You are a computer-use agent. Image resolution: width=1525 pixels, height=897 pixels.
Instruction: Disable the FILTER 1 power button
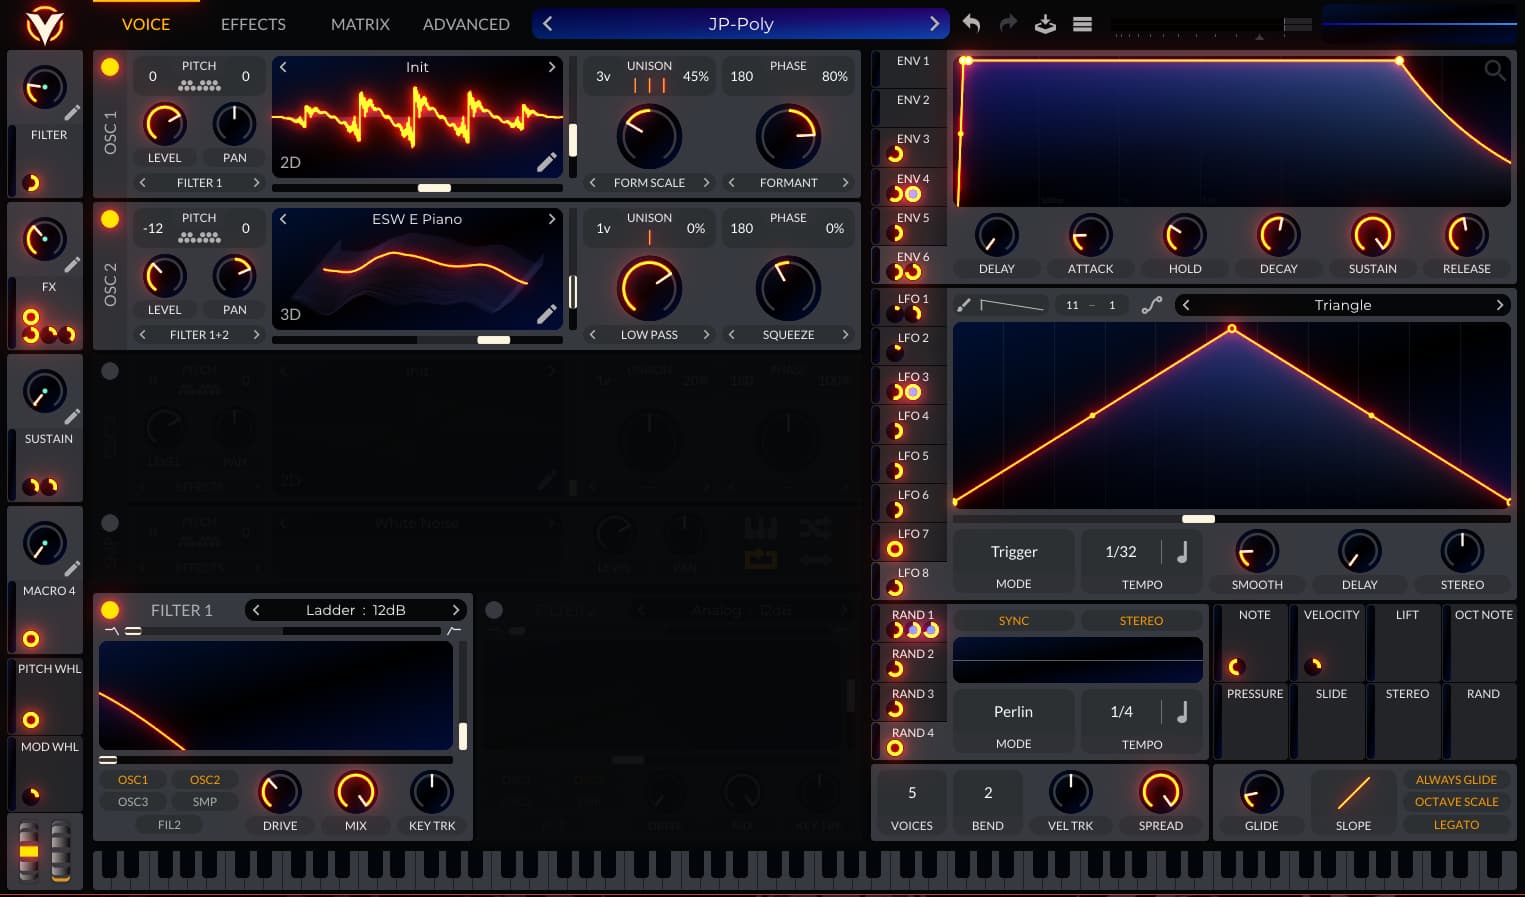pos(110,610)
